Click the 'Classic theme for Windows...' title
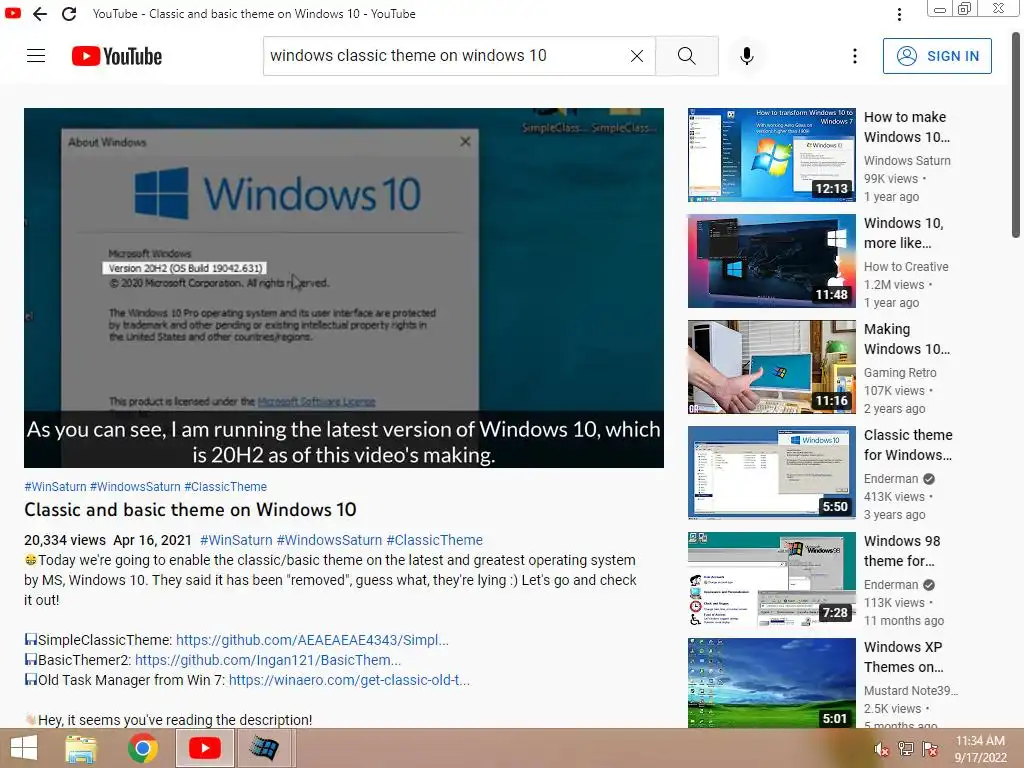 pos(908,445)
